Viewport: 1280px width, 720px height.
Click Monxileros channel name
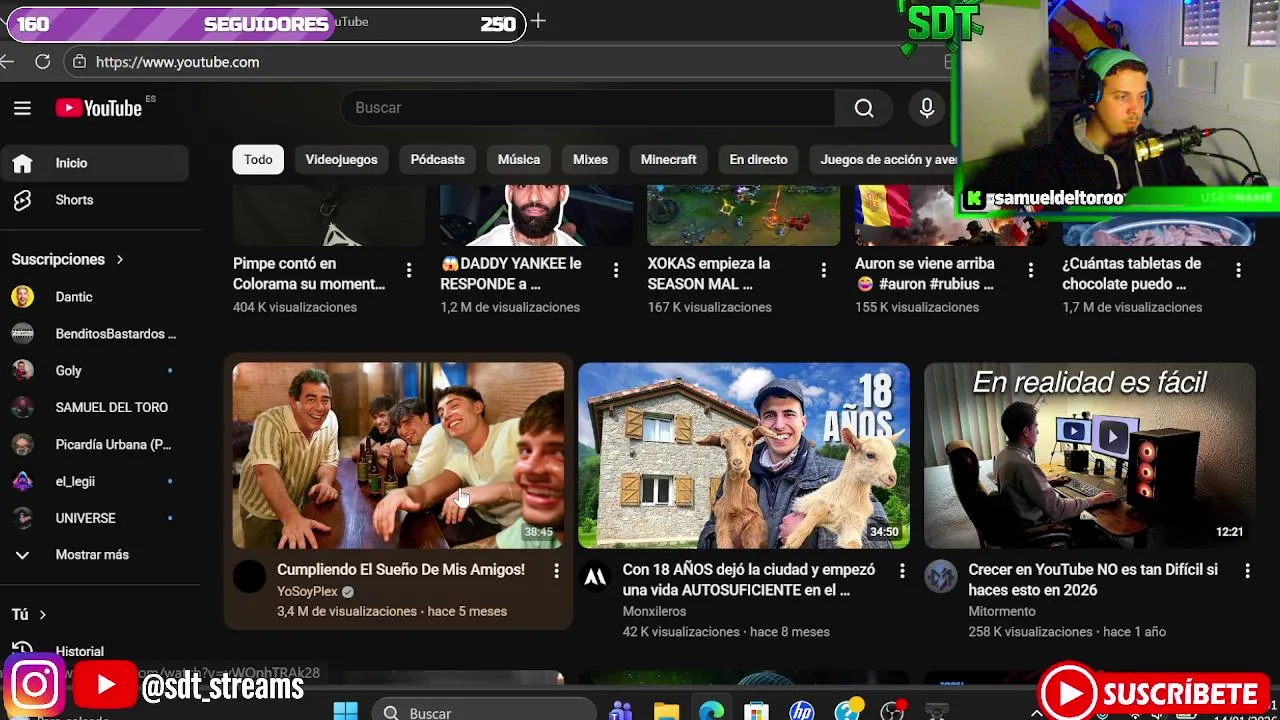(654, 612)
